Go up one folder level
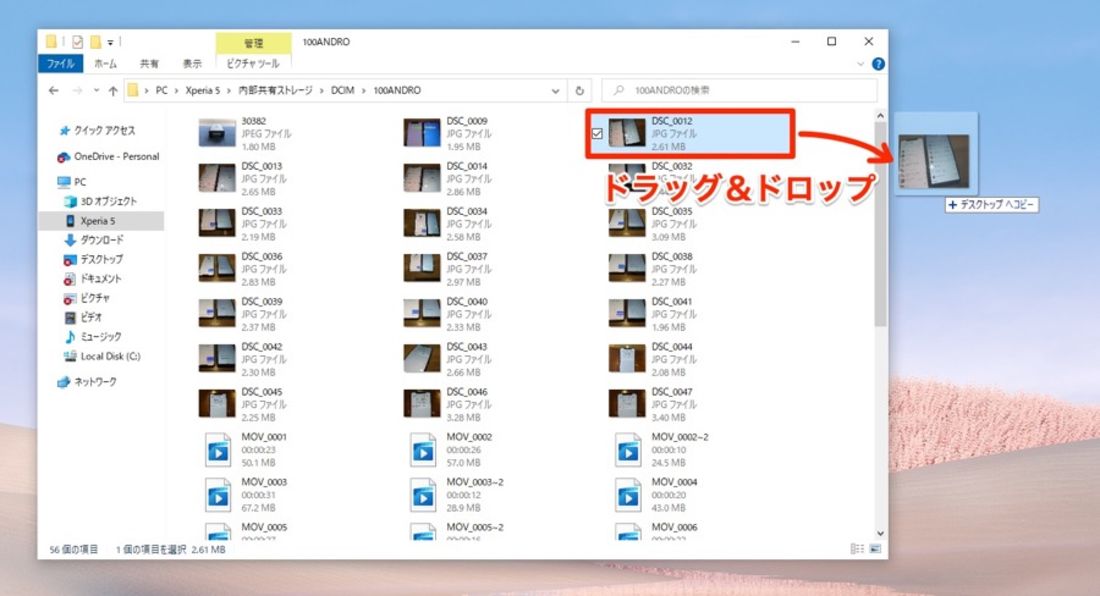Image resolution: width=1100 pixels, height=596 pixels. coord(112,90)
